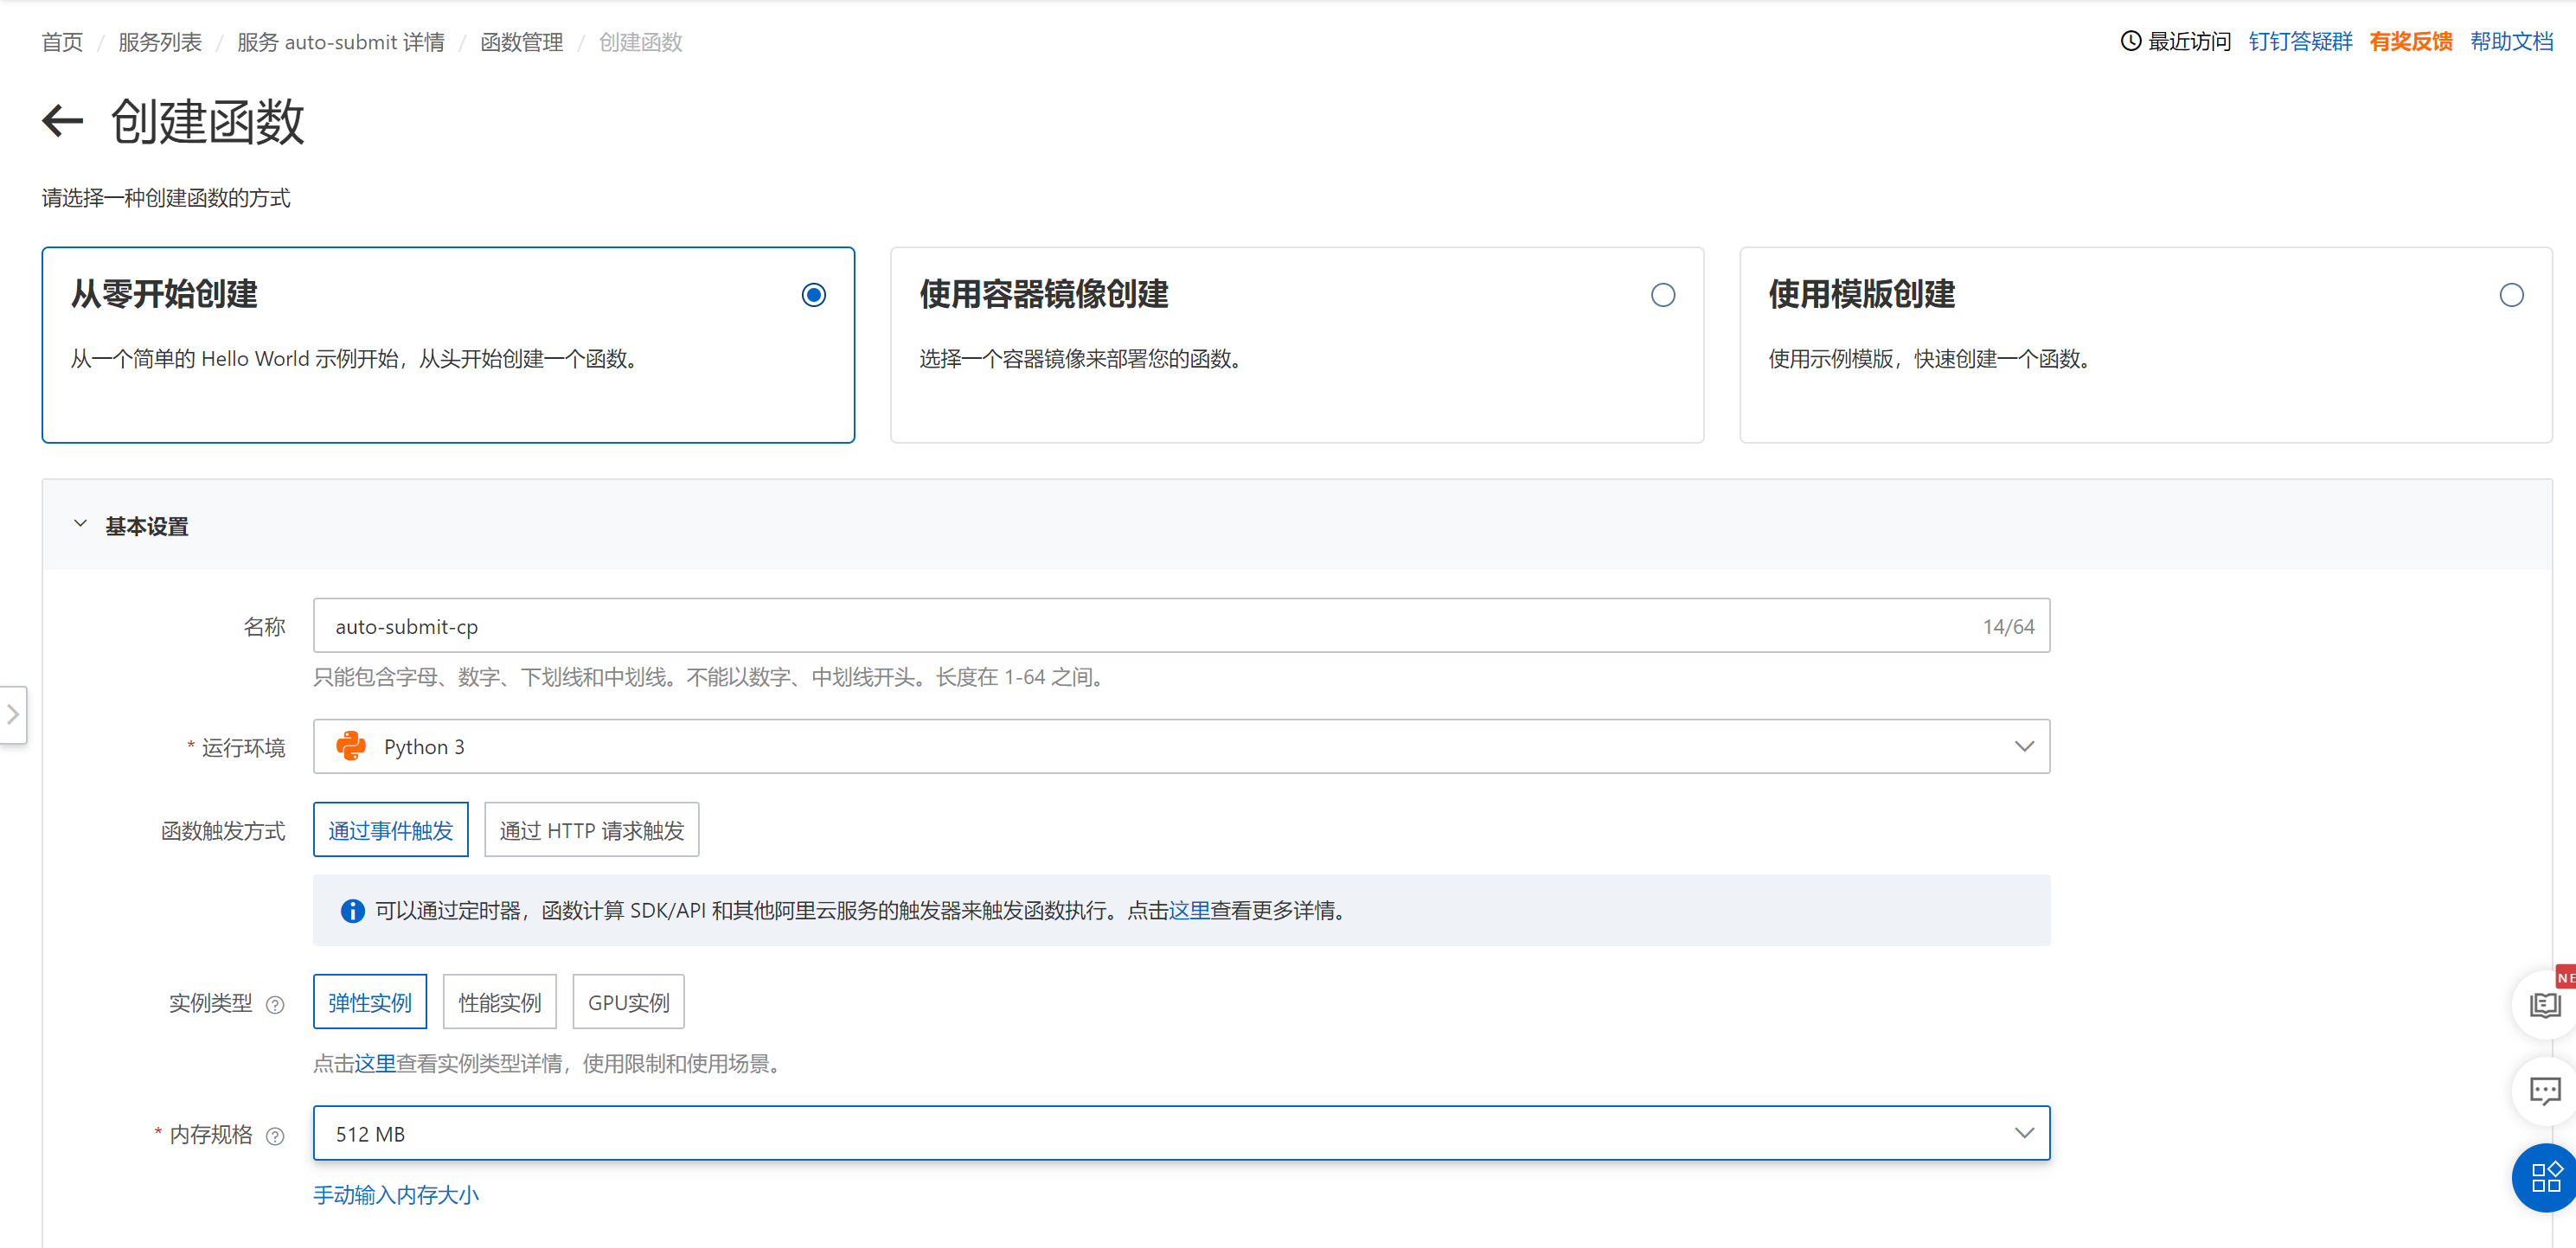Collapse the 基本设置 section chevron
The image size is (2576, 1248).
pyautogui.click(x=81, y=525)
